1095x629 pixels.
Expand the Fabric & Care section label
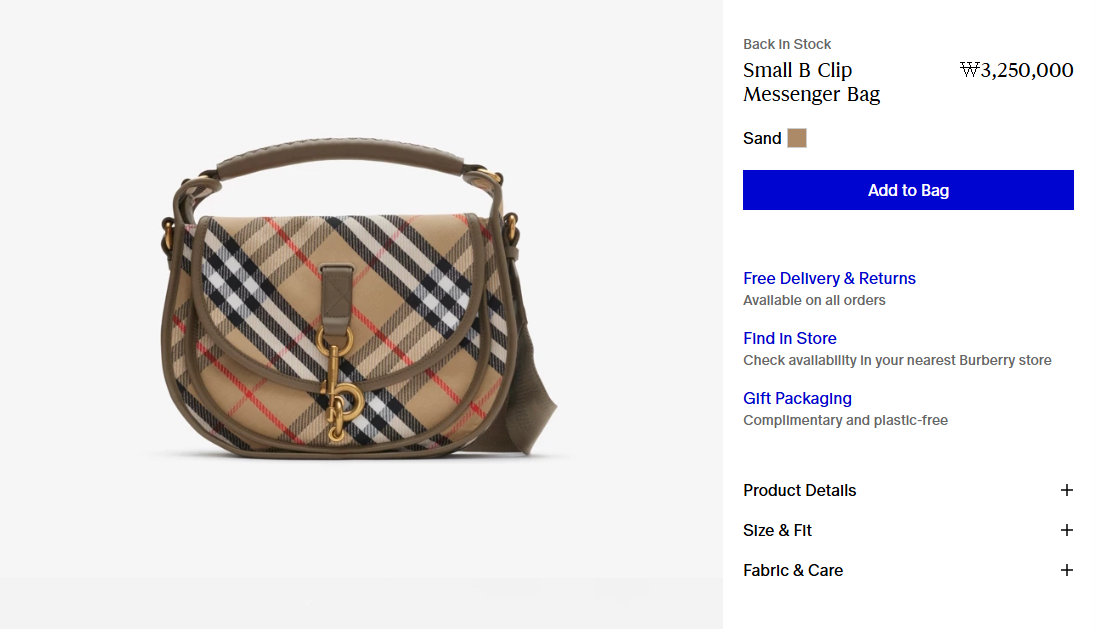point(792,570)
